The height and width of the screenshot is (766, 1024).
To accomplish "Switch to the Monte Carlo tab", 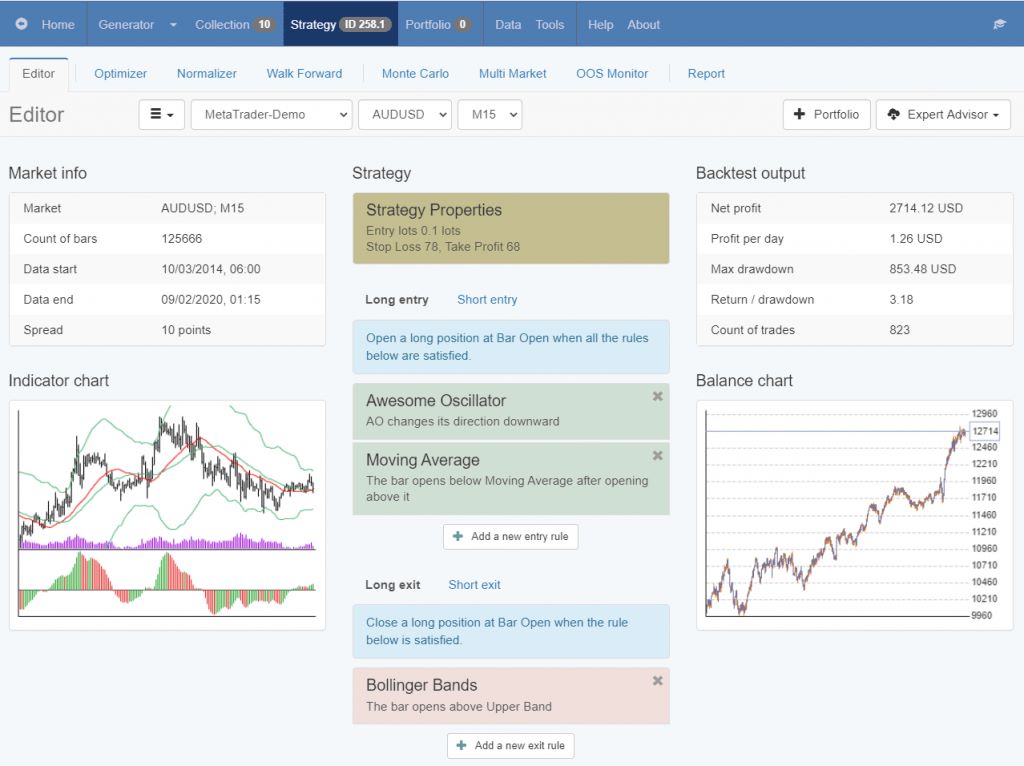I will (x=415, y=73).
